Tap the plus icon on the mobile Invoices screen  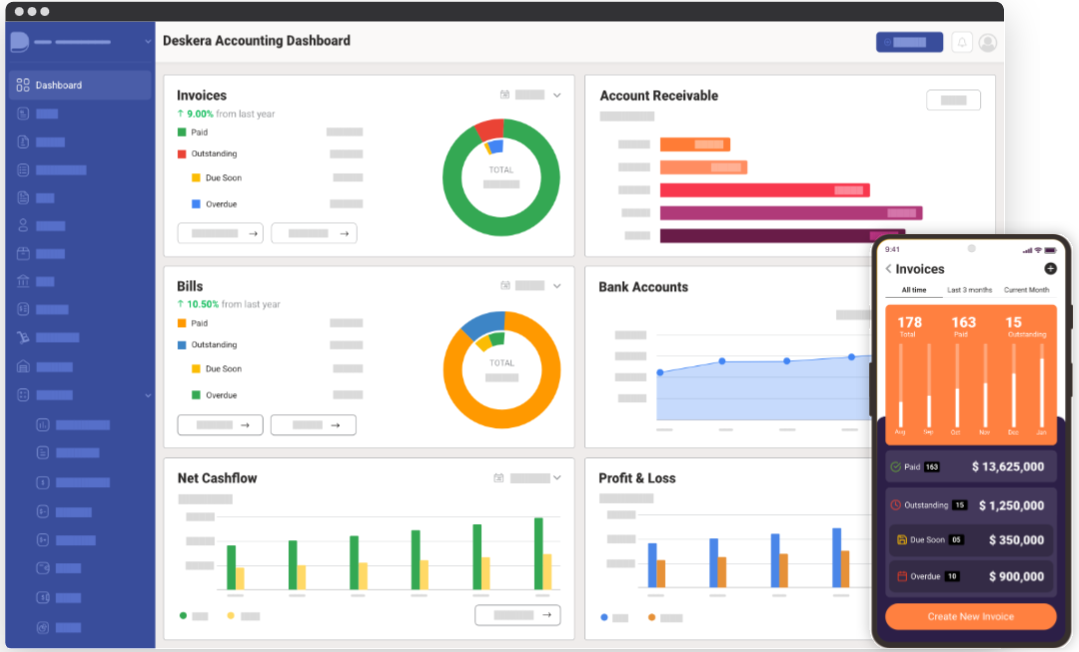coord(1049,269)
